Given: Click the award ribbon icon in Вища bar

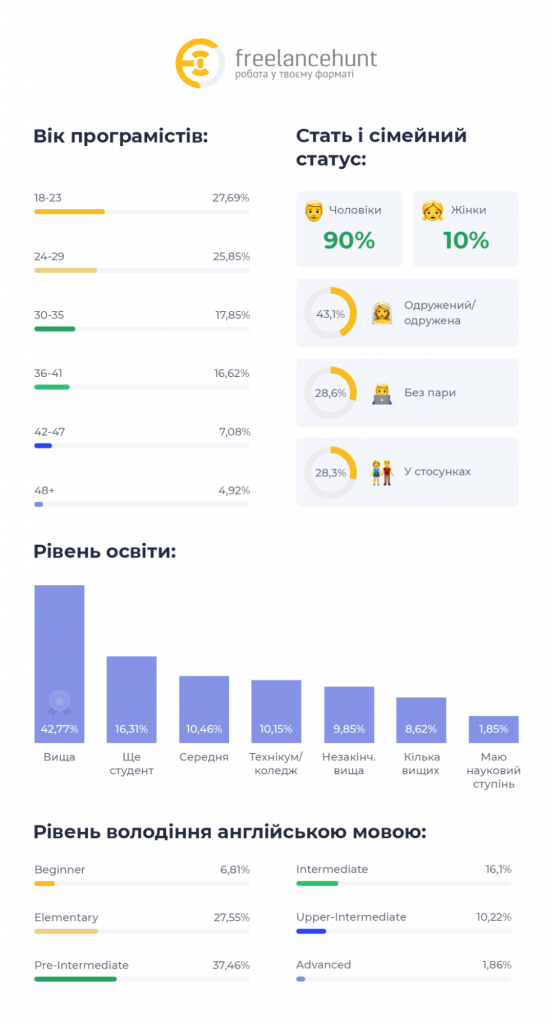Looking at the screenshot, I should pos(59,703).
